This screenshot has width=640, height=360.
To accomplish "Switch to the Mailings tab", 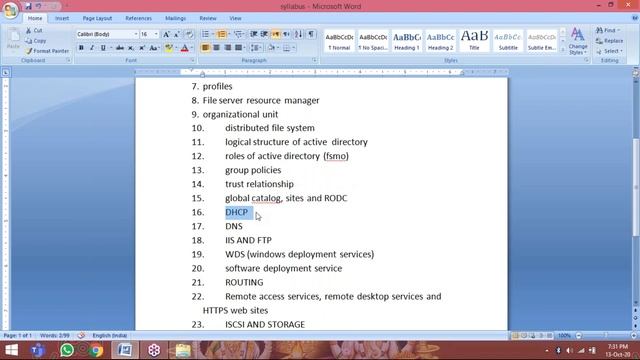I will tap(175, 18).
